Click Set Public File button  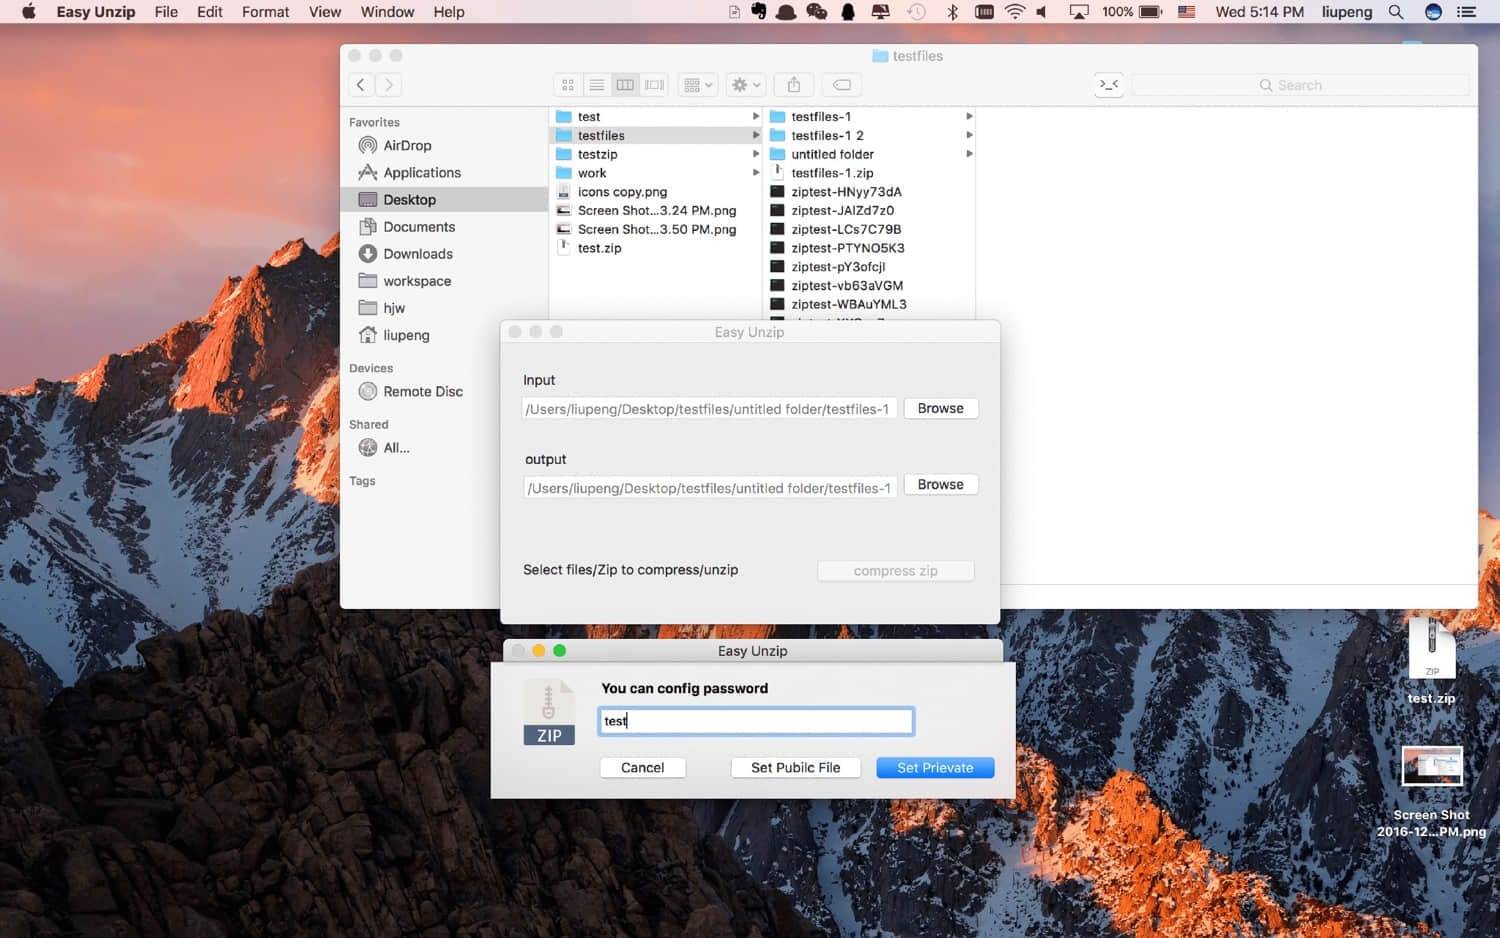pos(795,767)
